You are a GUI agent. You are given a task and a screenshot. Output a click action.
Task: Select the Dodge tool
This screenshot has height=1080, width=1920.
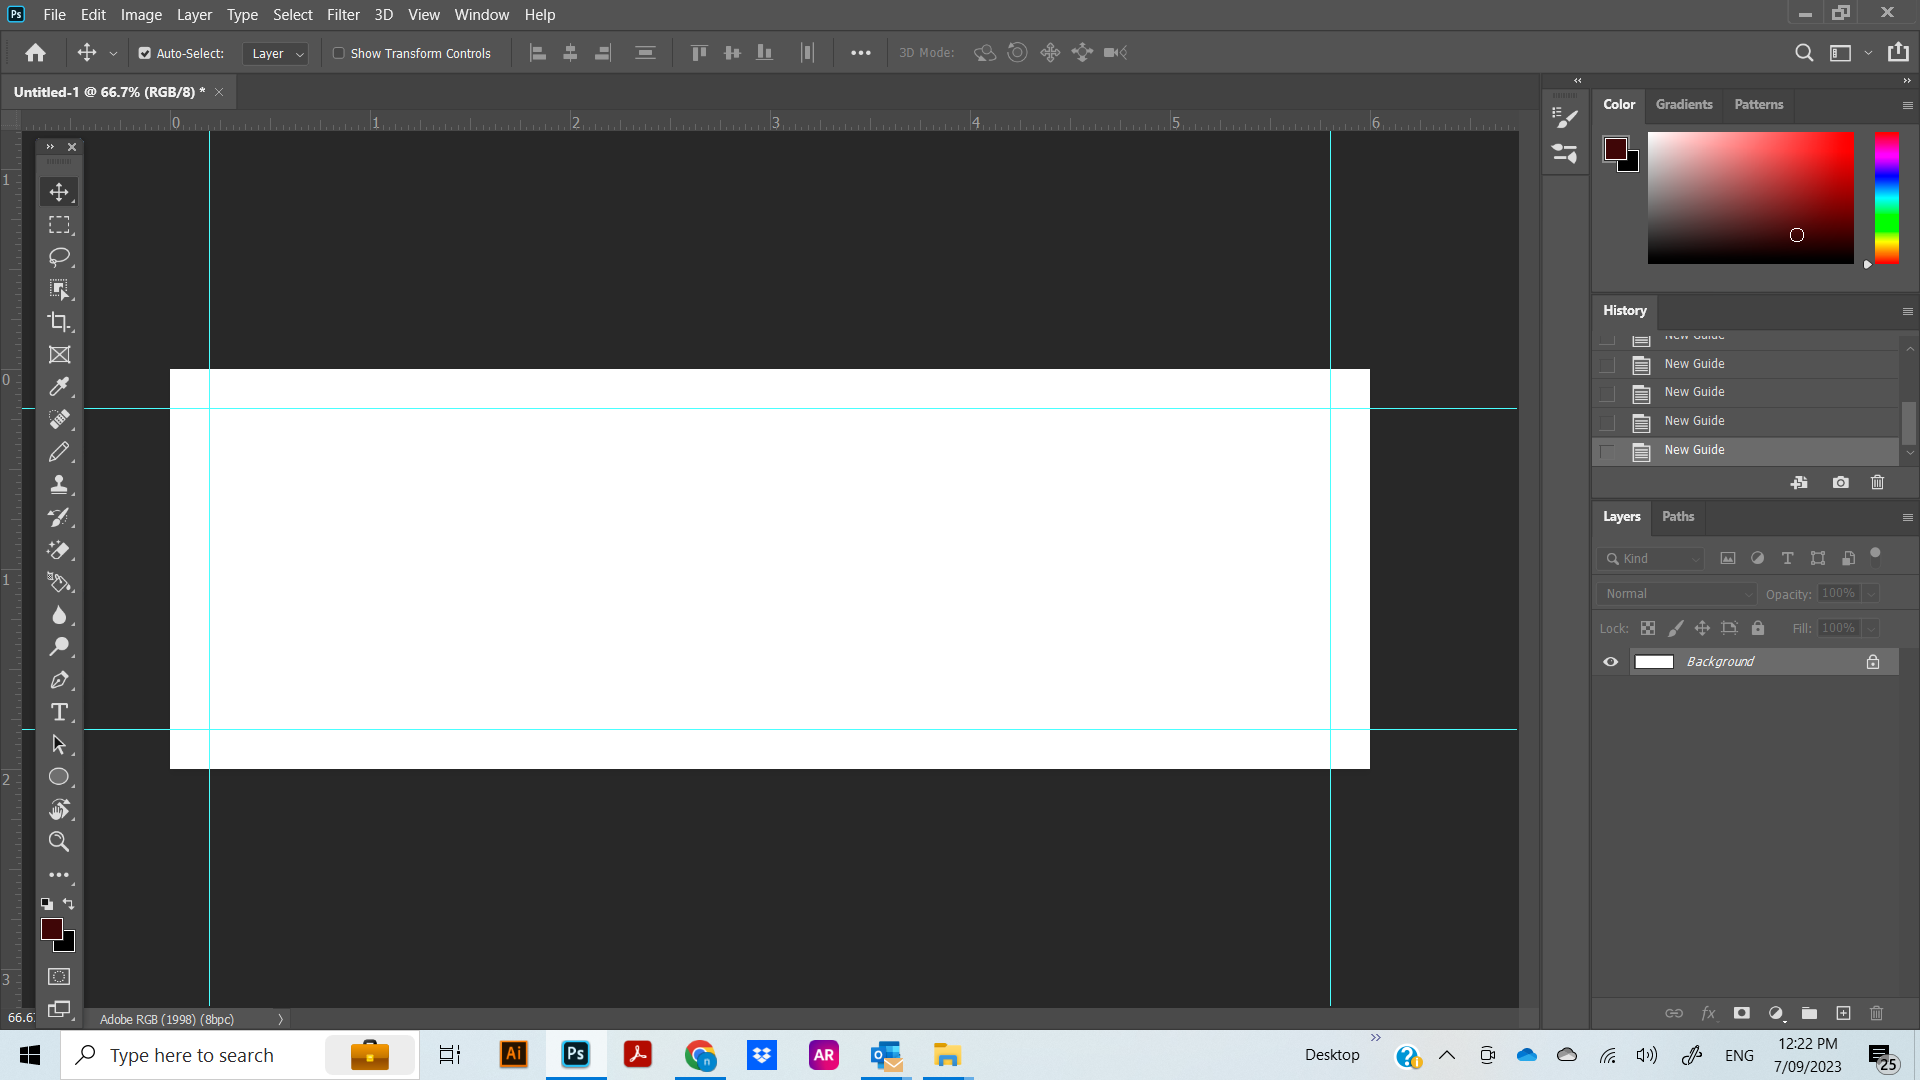[x=59, y=647]
